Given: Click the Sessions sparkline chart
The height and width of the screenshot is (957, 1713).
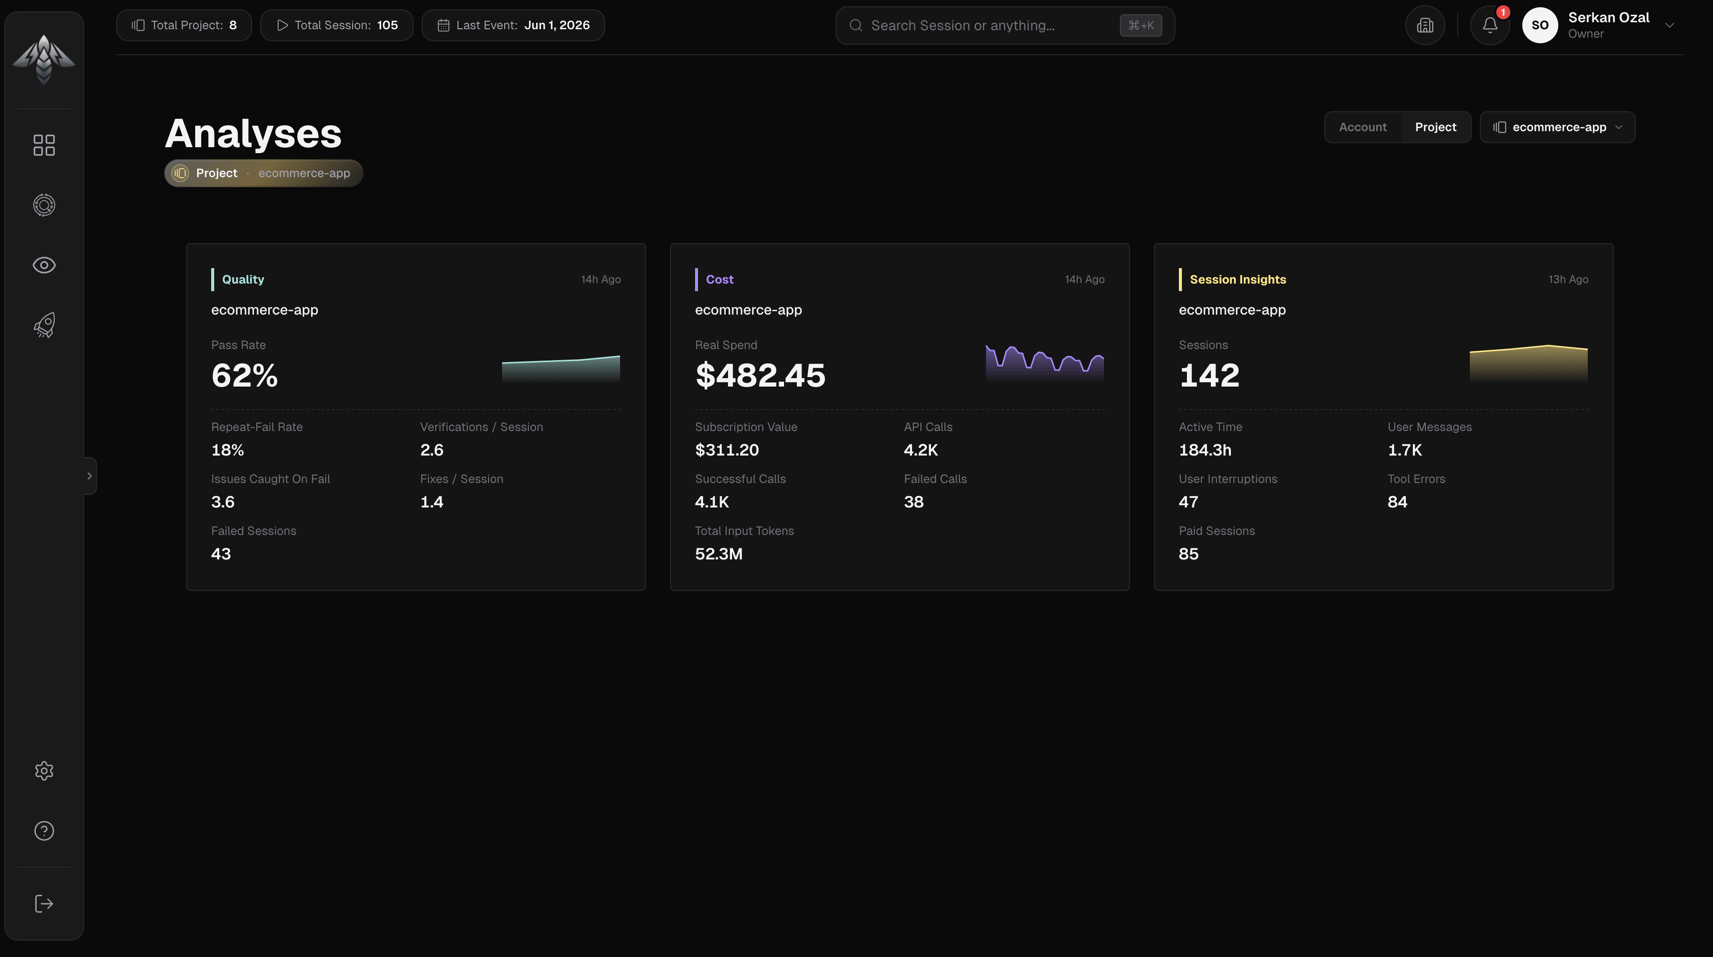Looking at the screenshot, I should coord(1528,364).
